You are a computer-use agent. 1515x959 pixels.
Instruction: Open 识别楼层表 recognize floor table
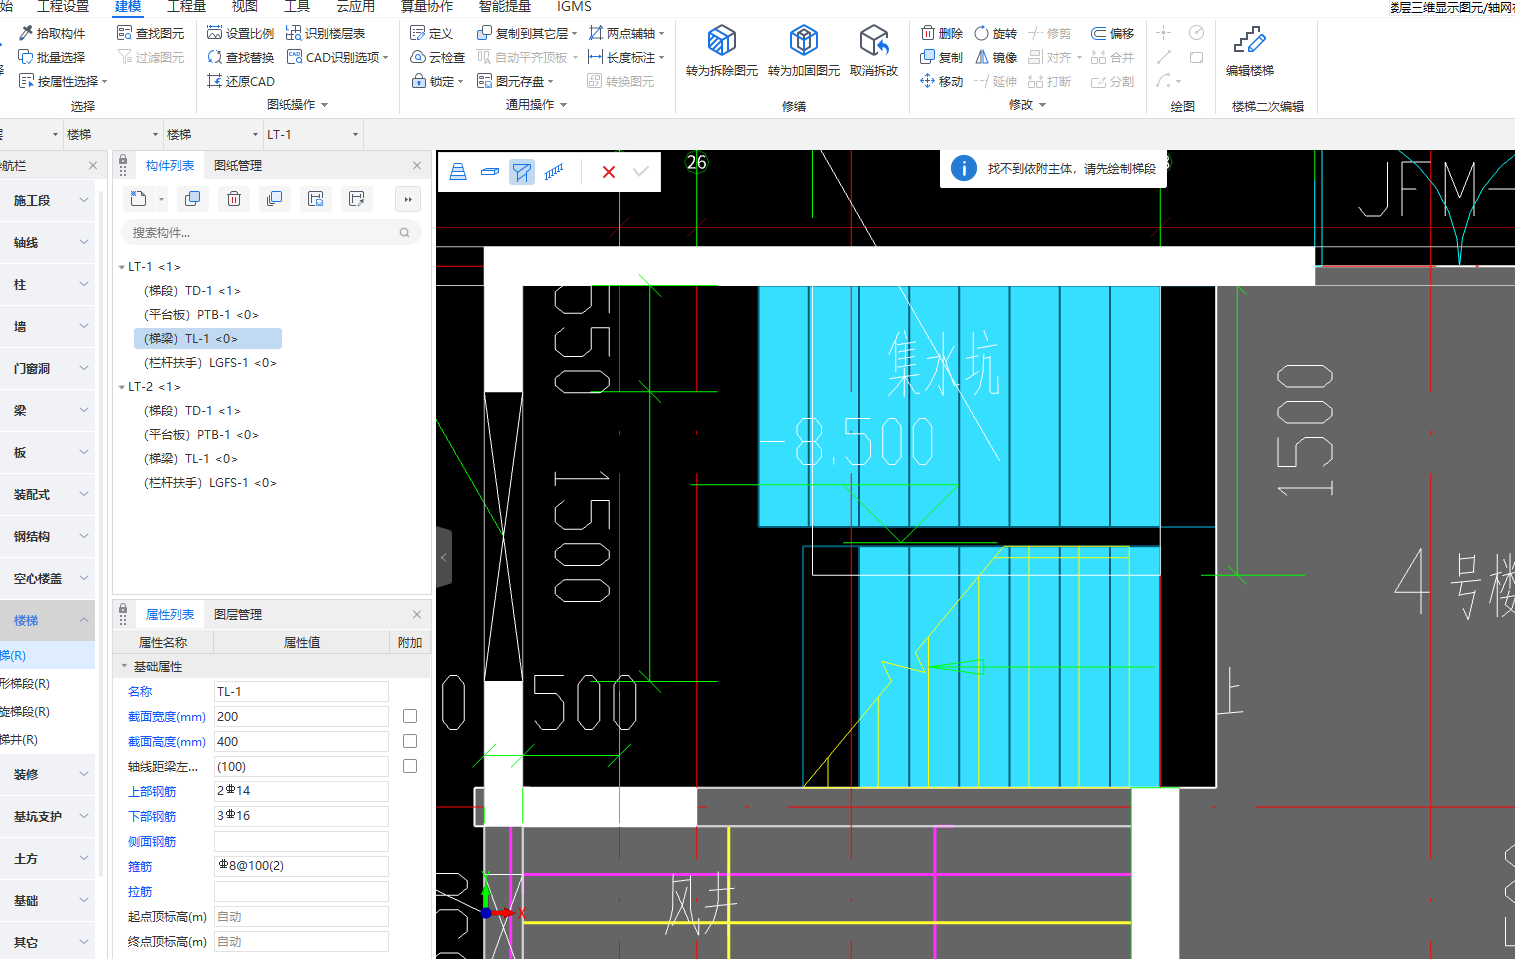[326, 33]
